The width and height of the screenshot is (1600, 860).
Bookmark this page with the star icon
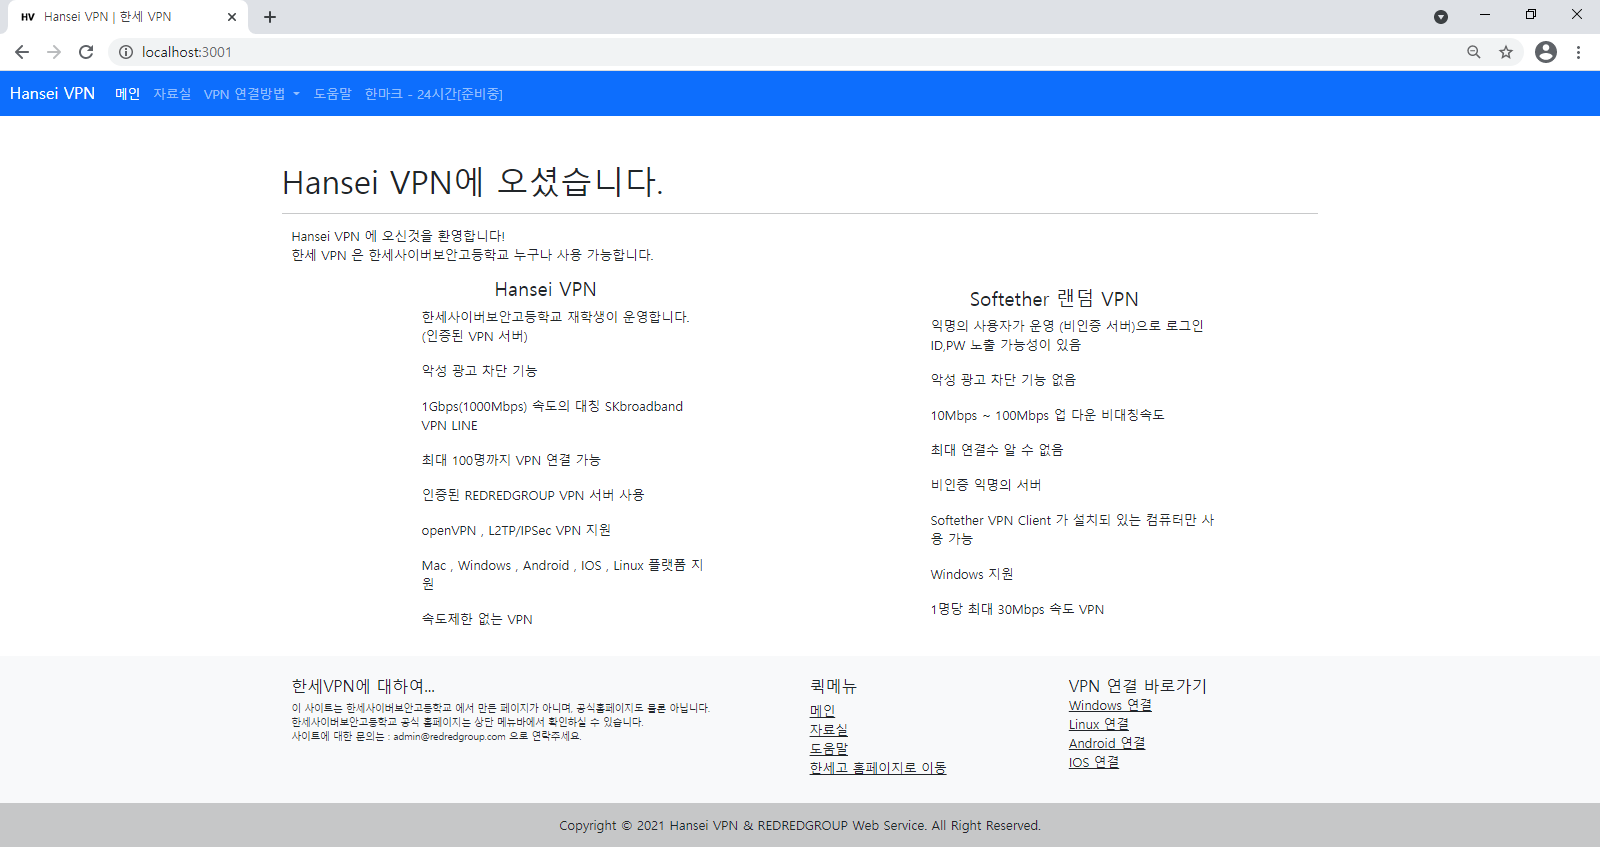click(1505, 52)
